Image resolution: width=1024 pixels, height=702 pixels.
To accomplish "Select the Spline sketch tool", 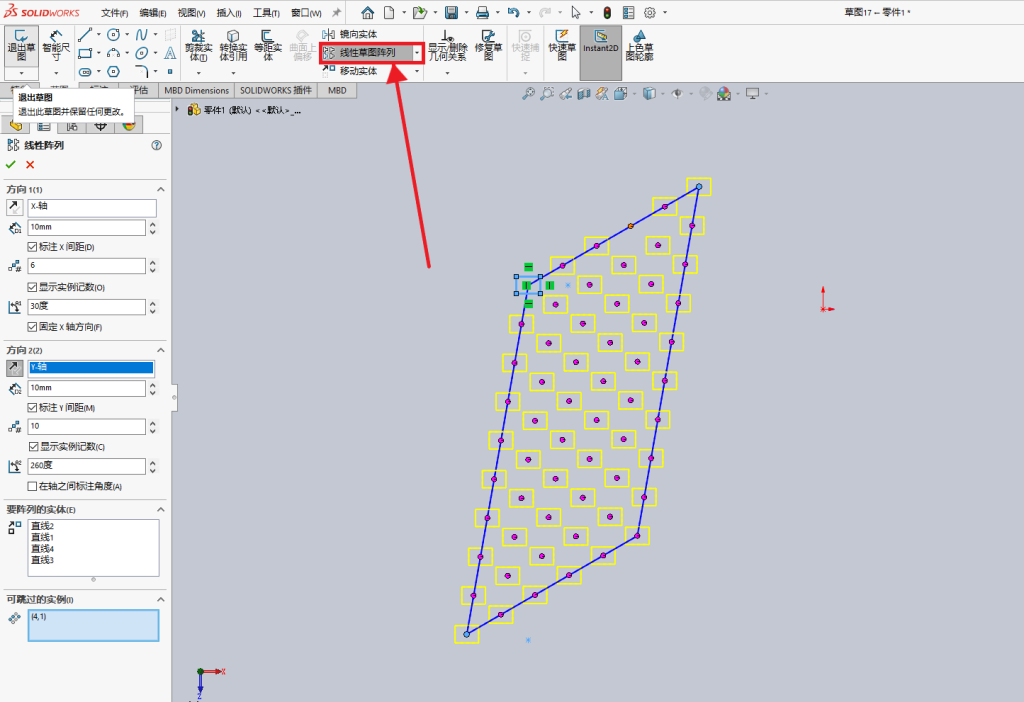I will pyautogui.click(x=142, y=35).
